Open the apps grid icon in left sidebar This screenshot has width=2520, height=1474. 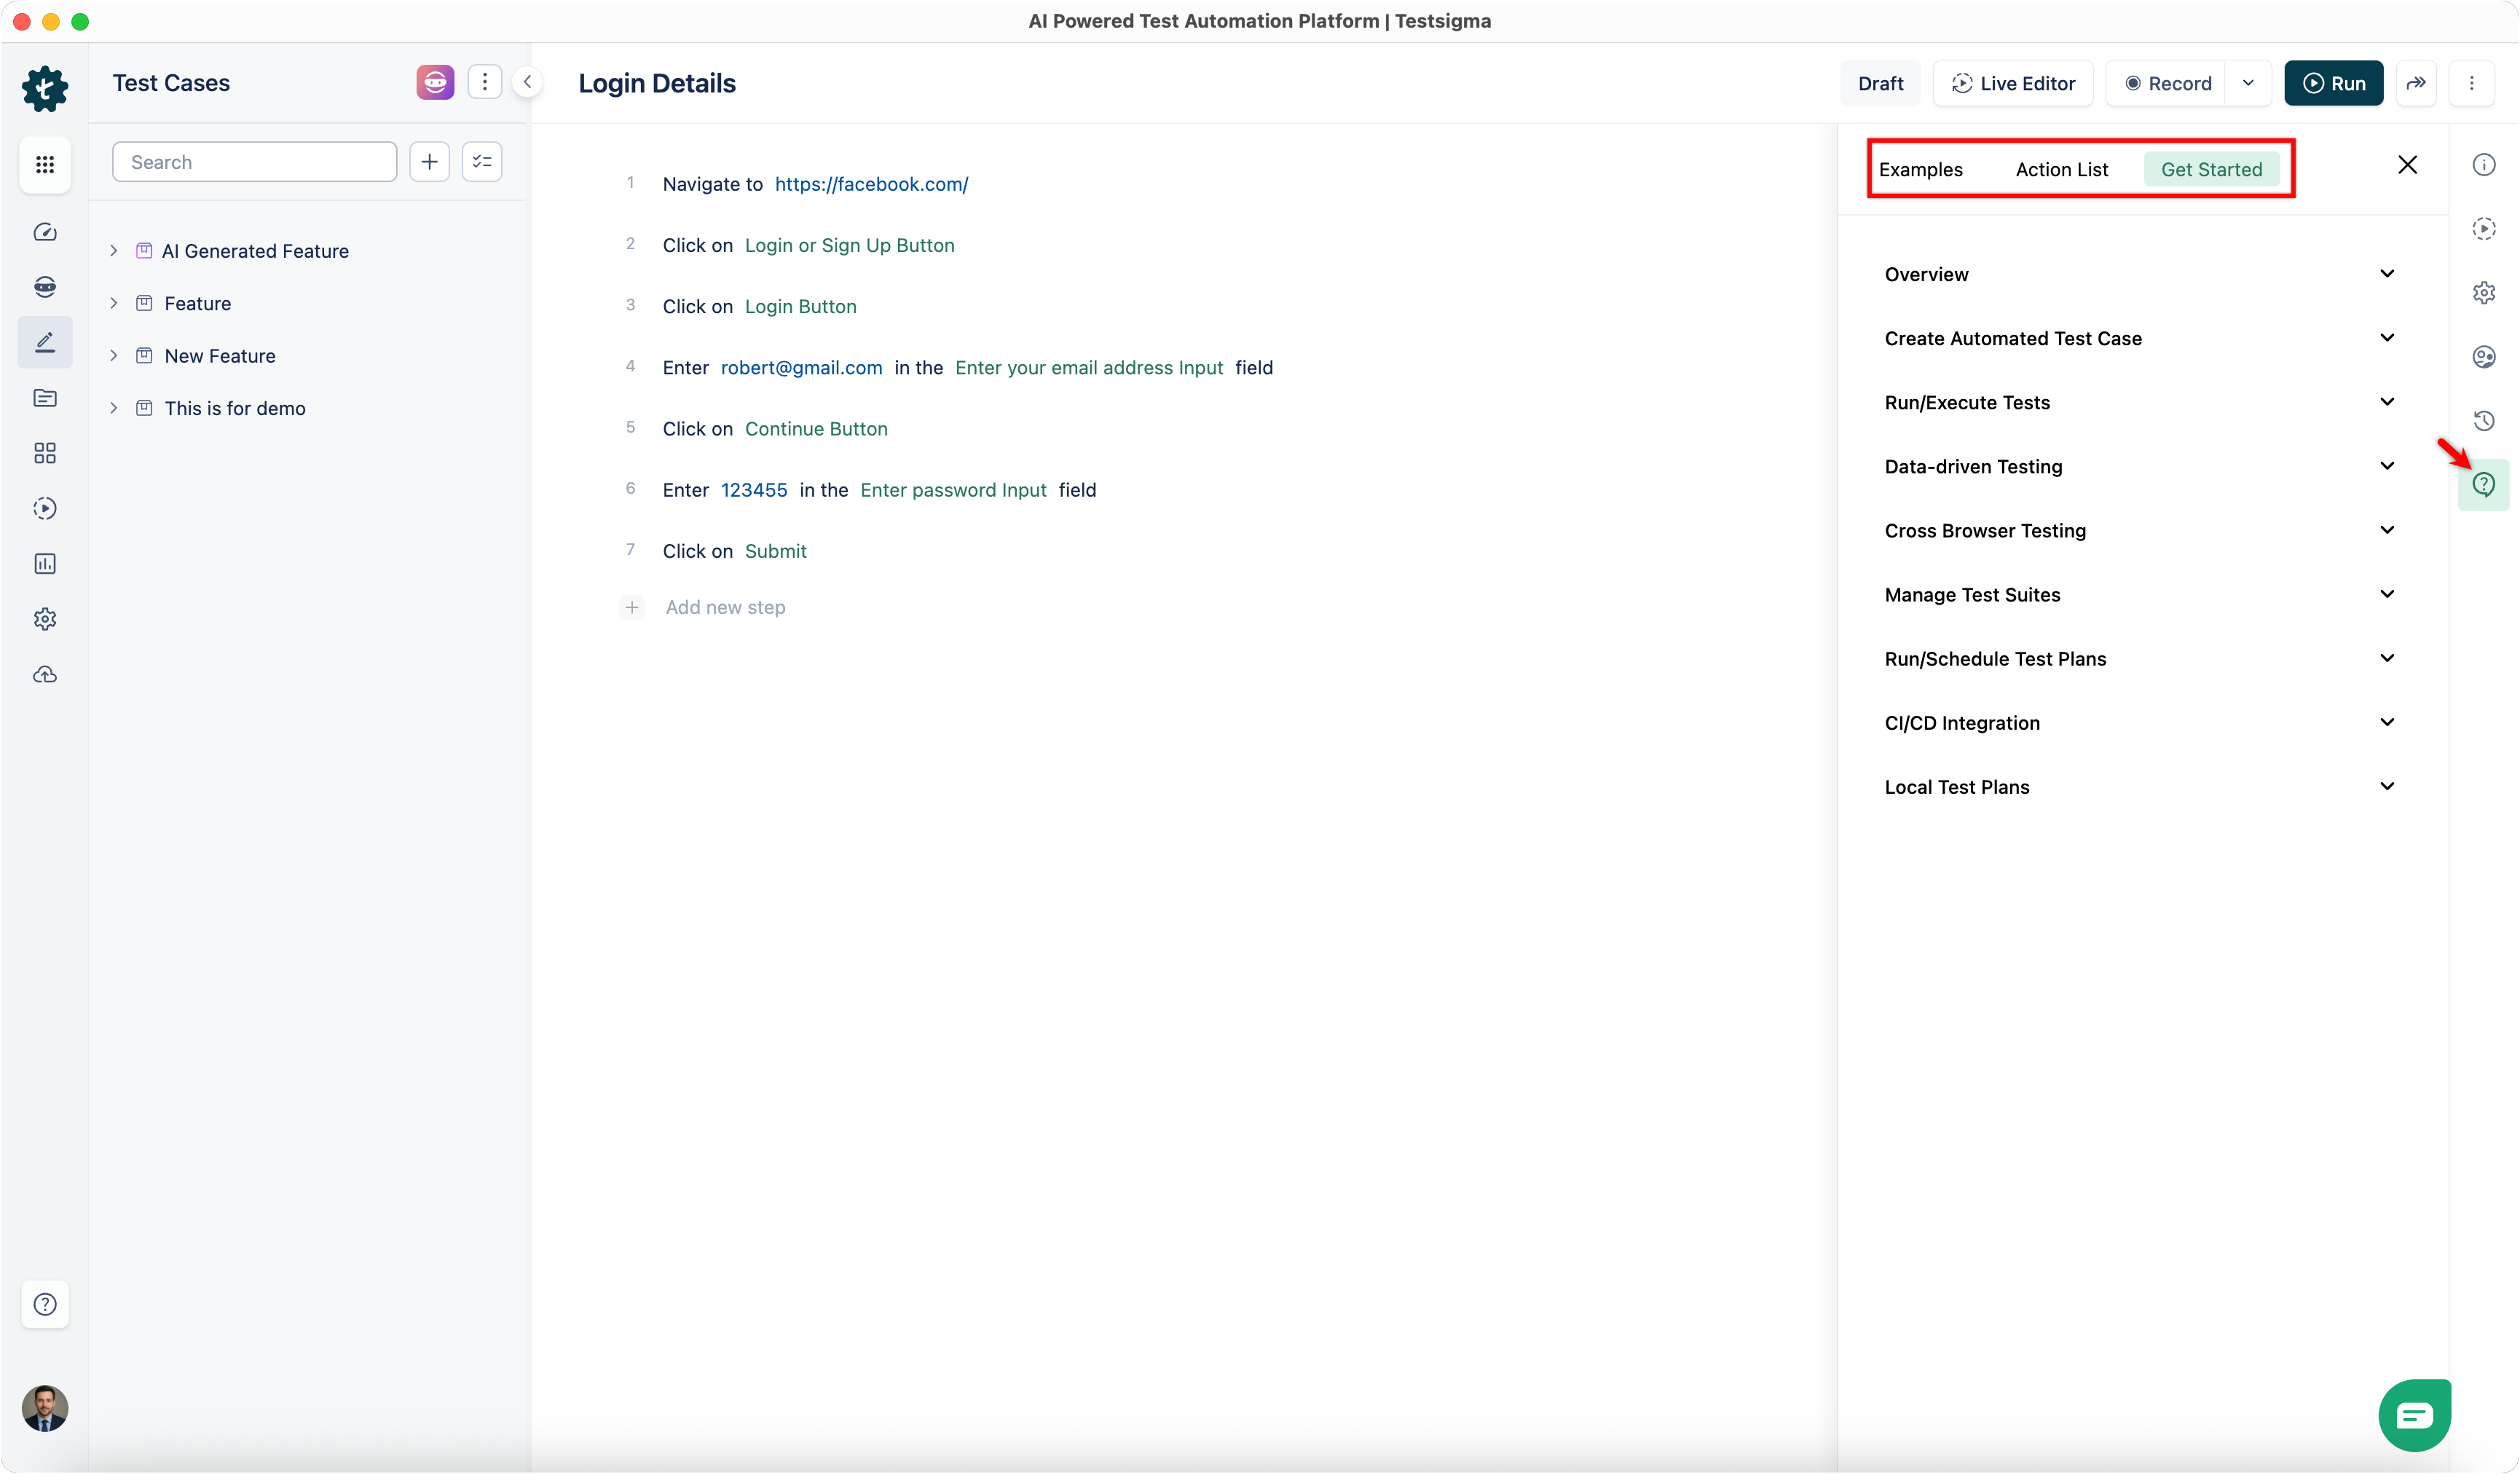click(x=45, y=164)
